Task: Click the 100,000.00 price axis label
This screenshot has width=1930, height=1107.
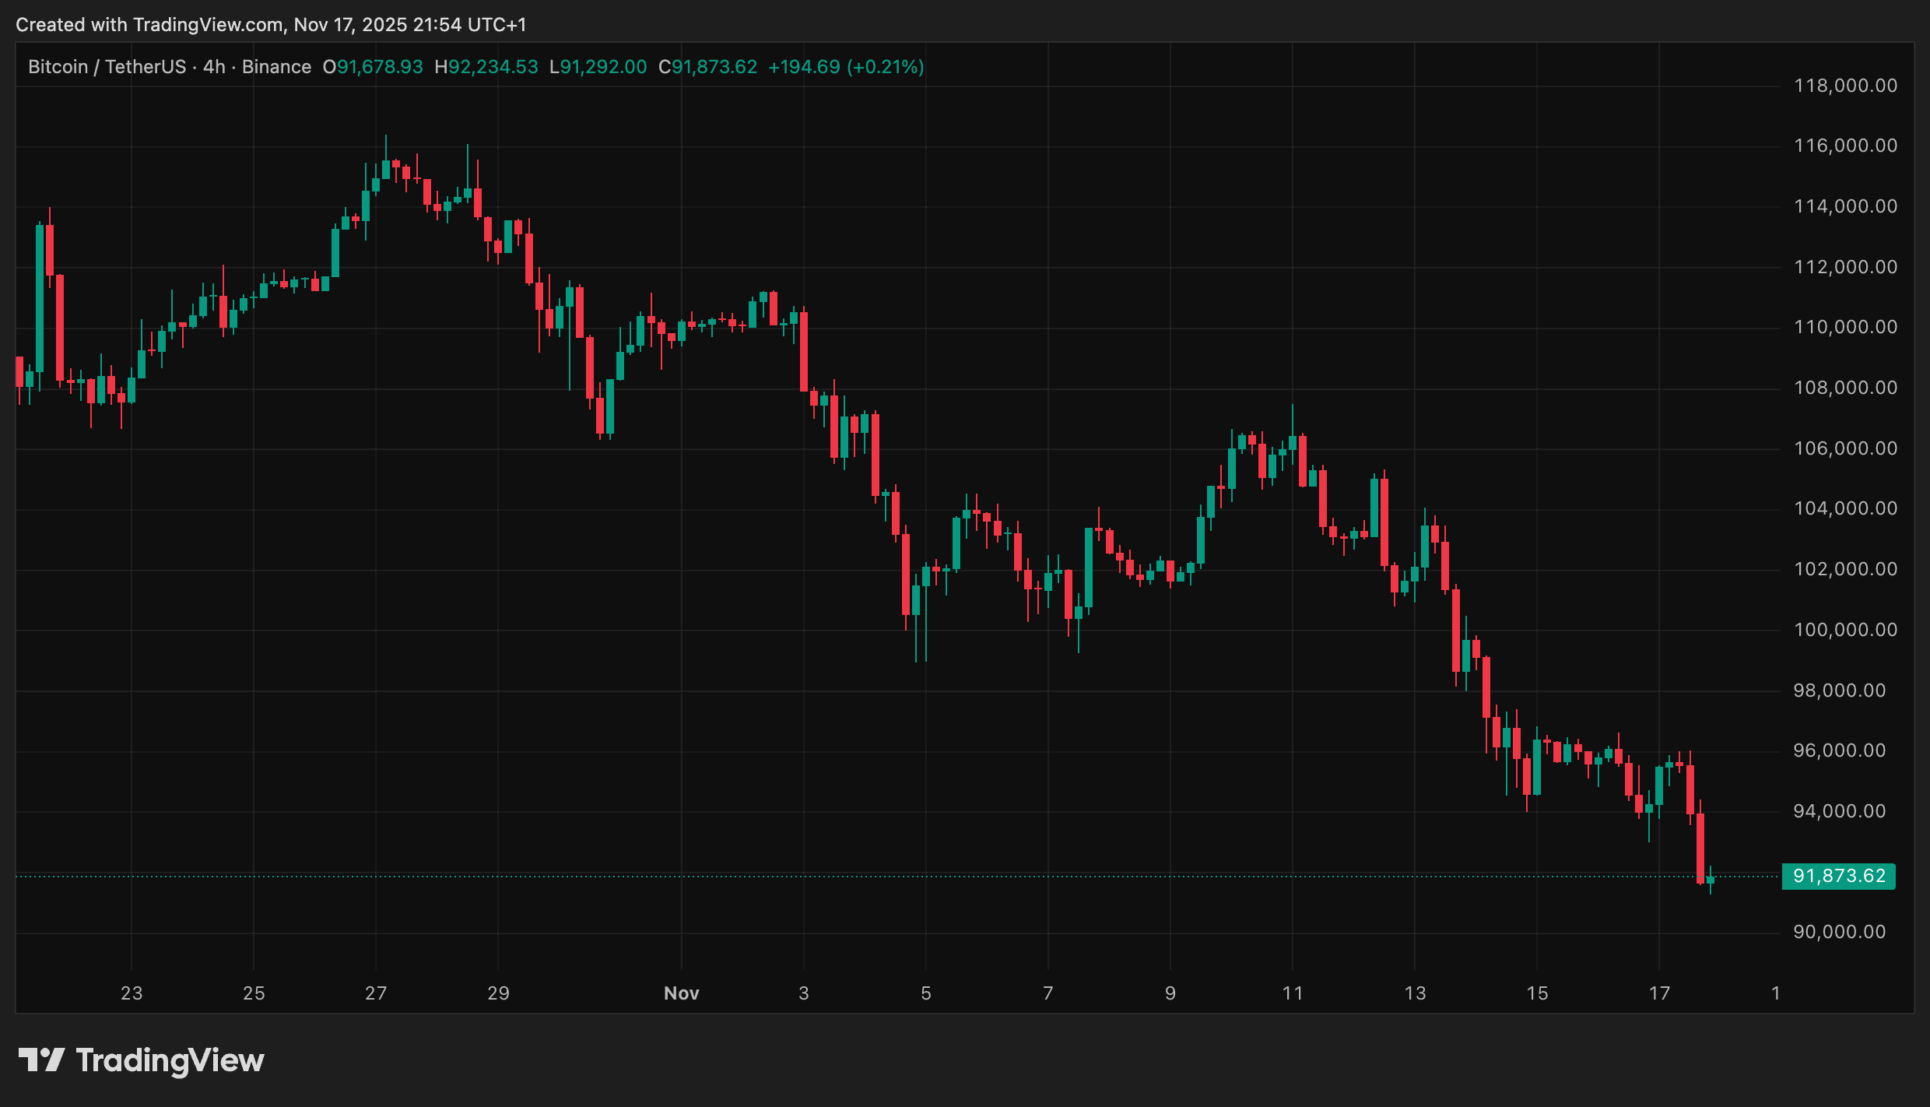Action: click(1845, 630)
